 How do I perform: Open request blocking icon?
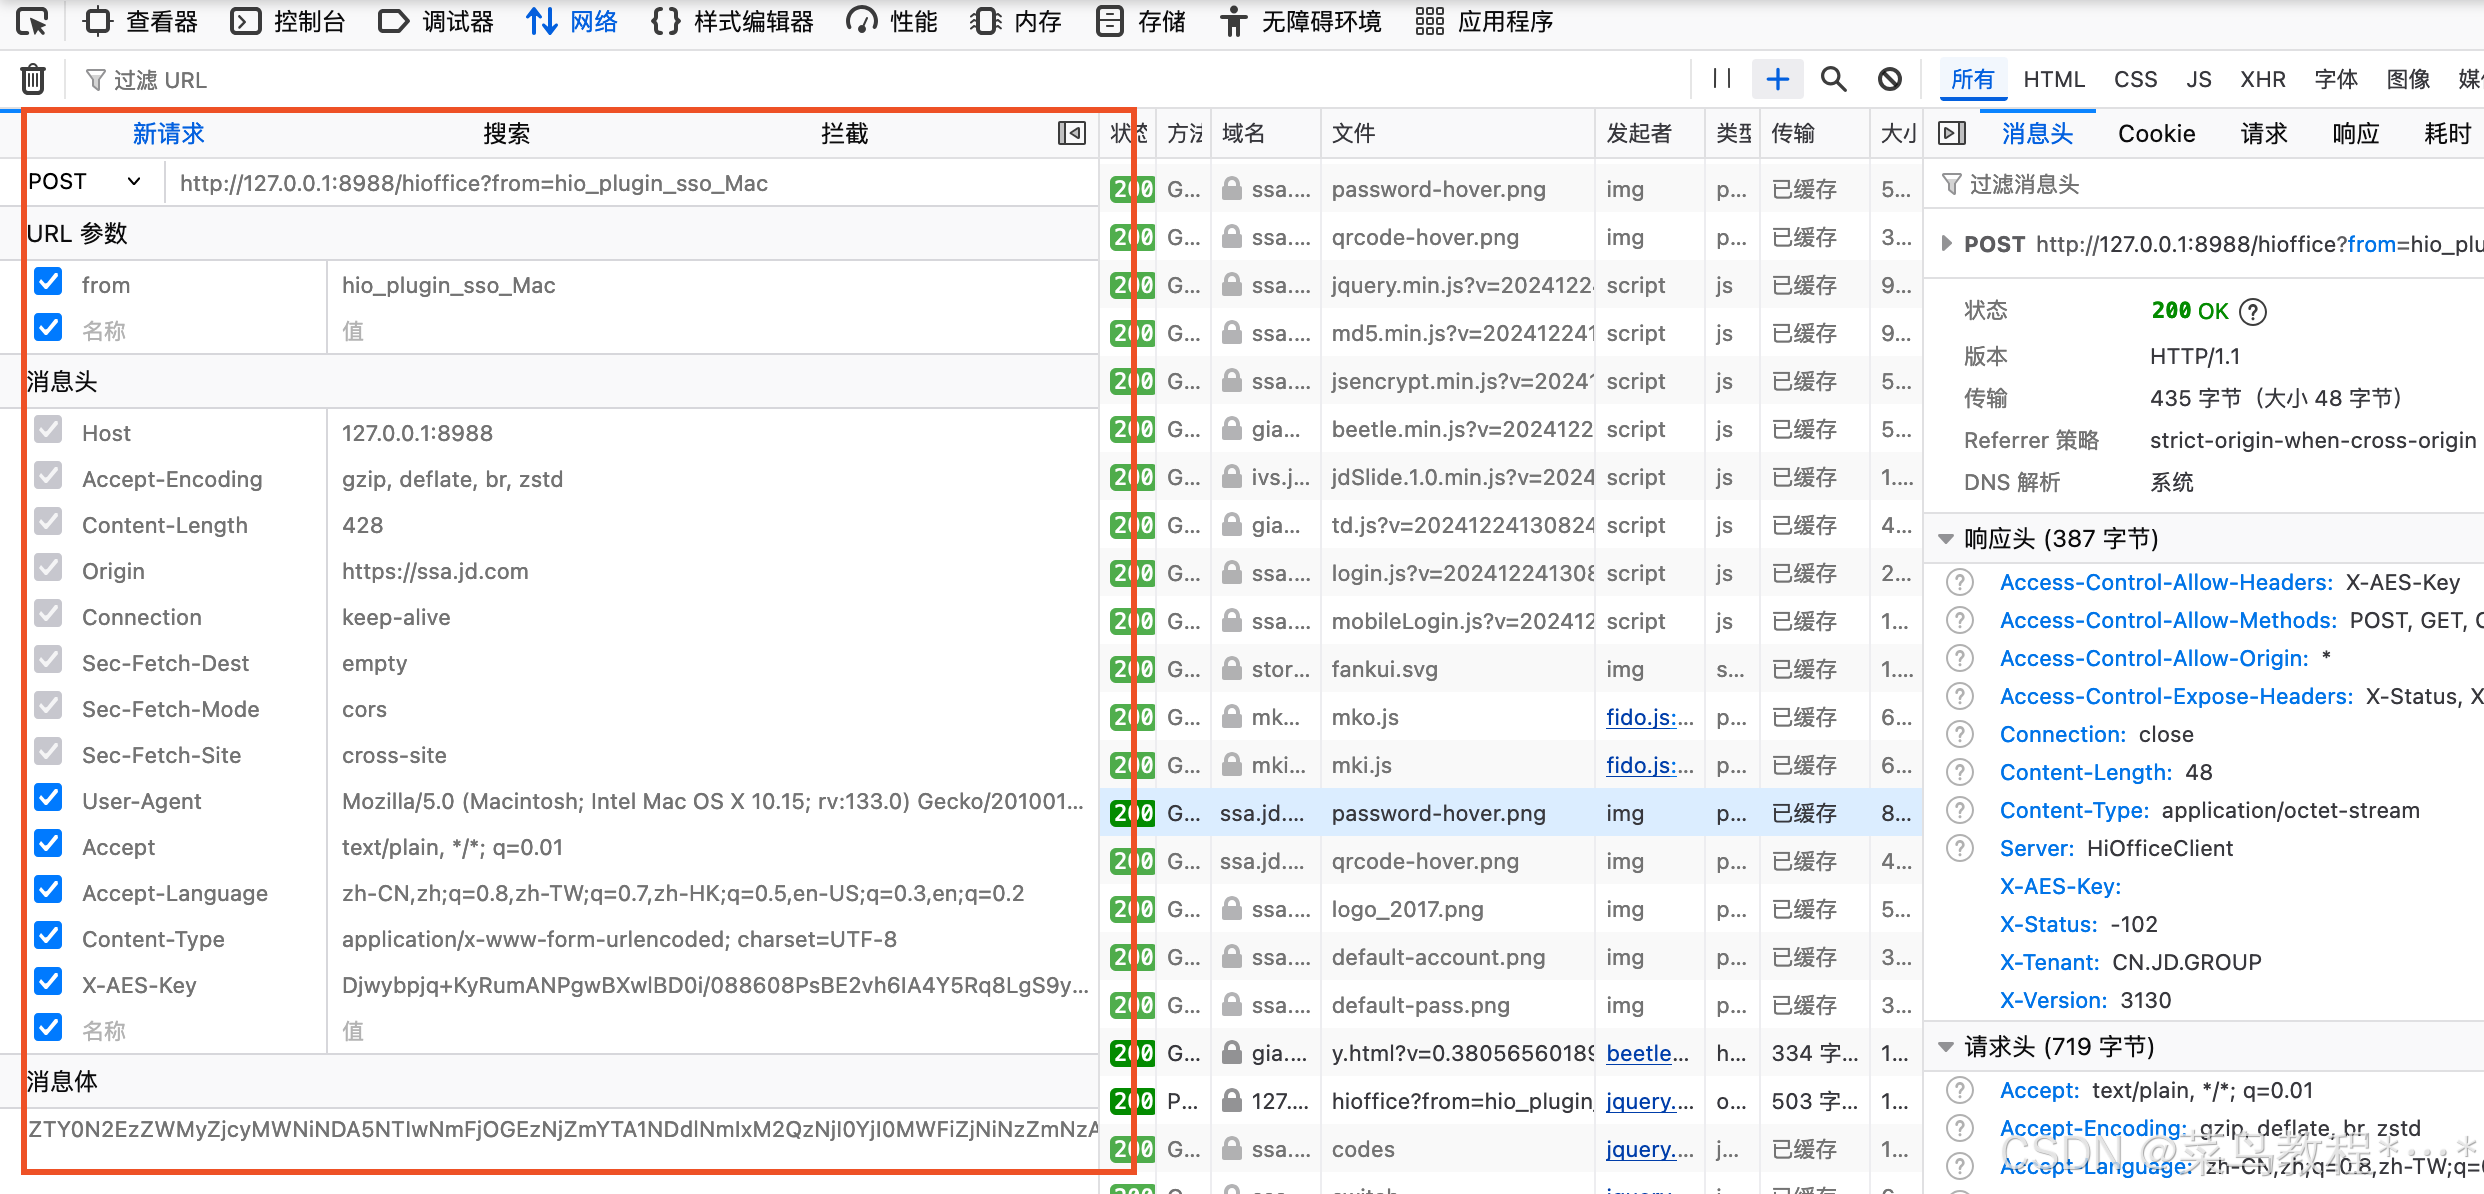(x=1889, y=79)
